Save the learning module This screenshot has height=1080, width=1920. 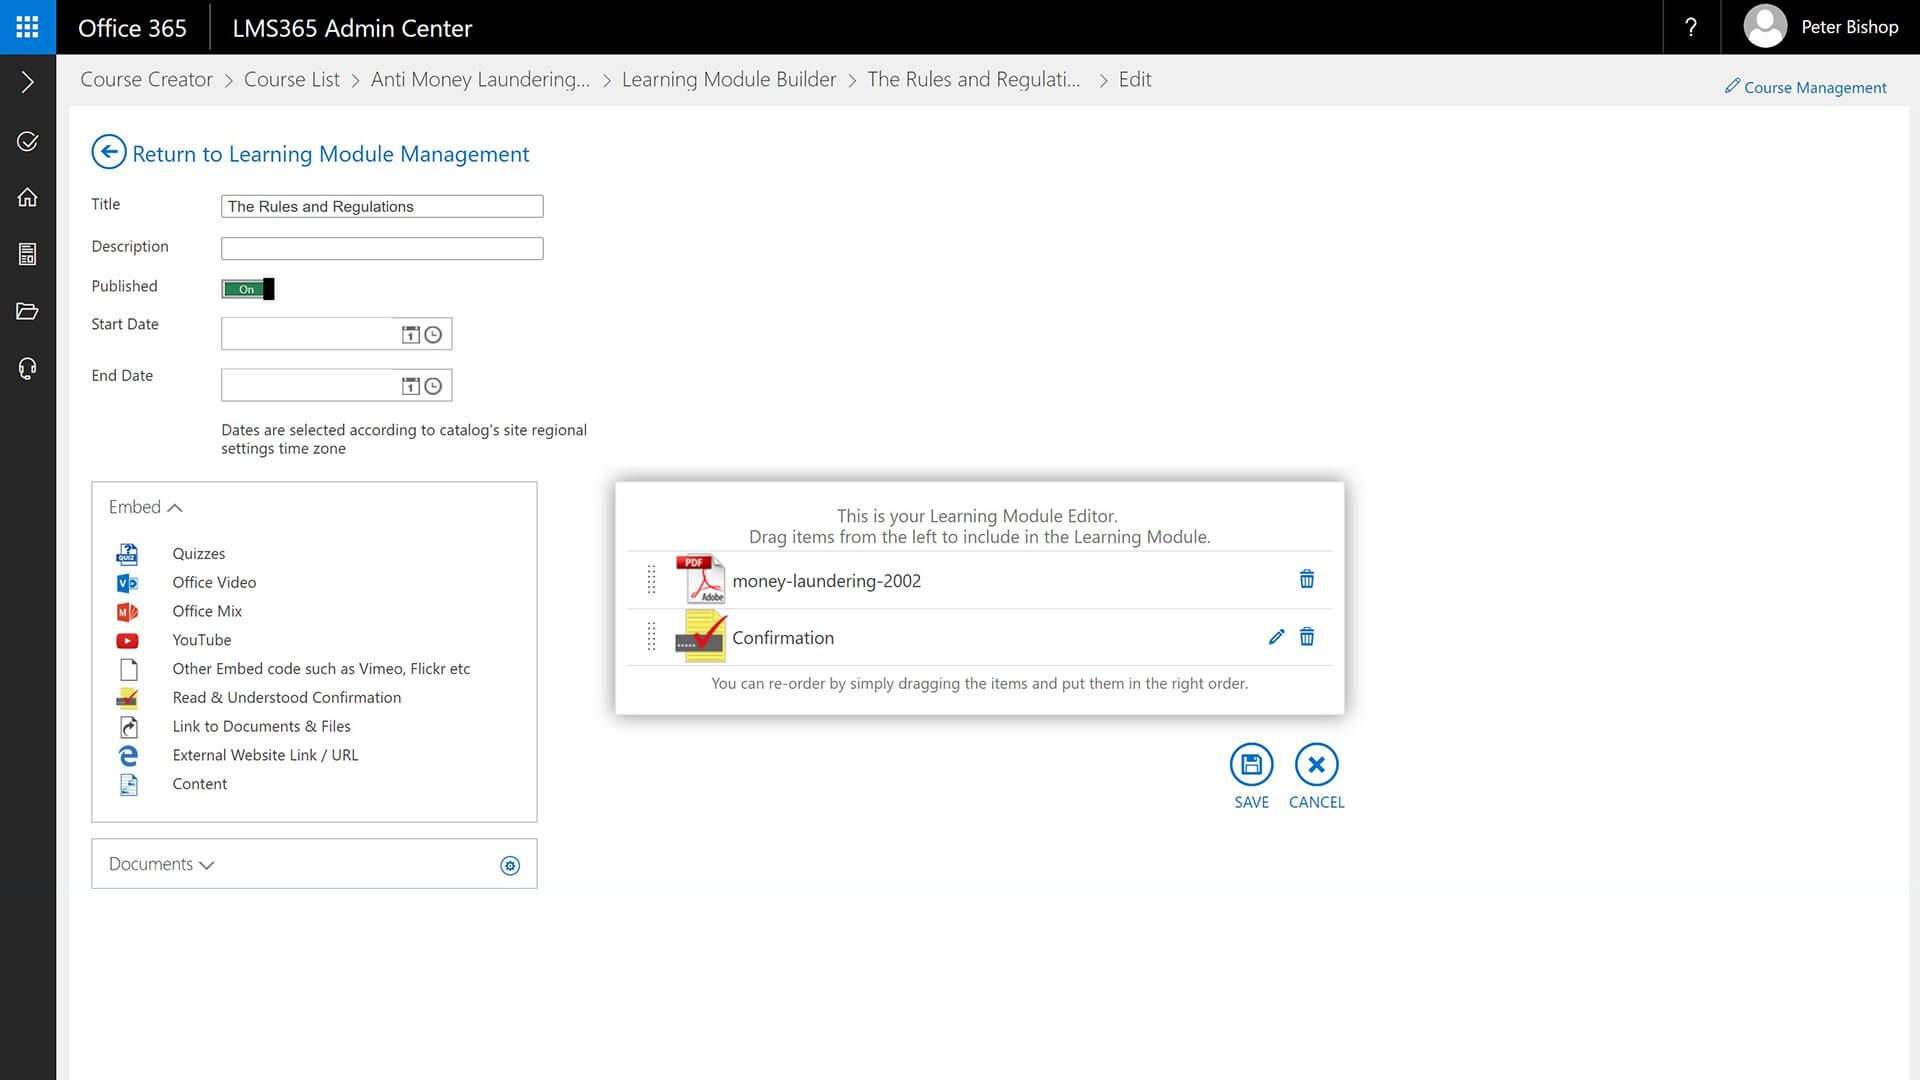(x=1251, y=765)
